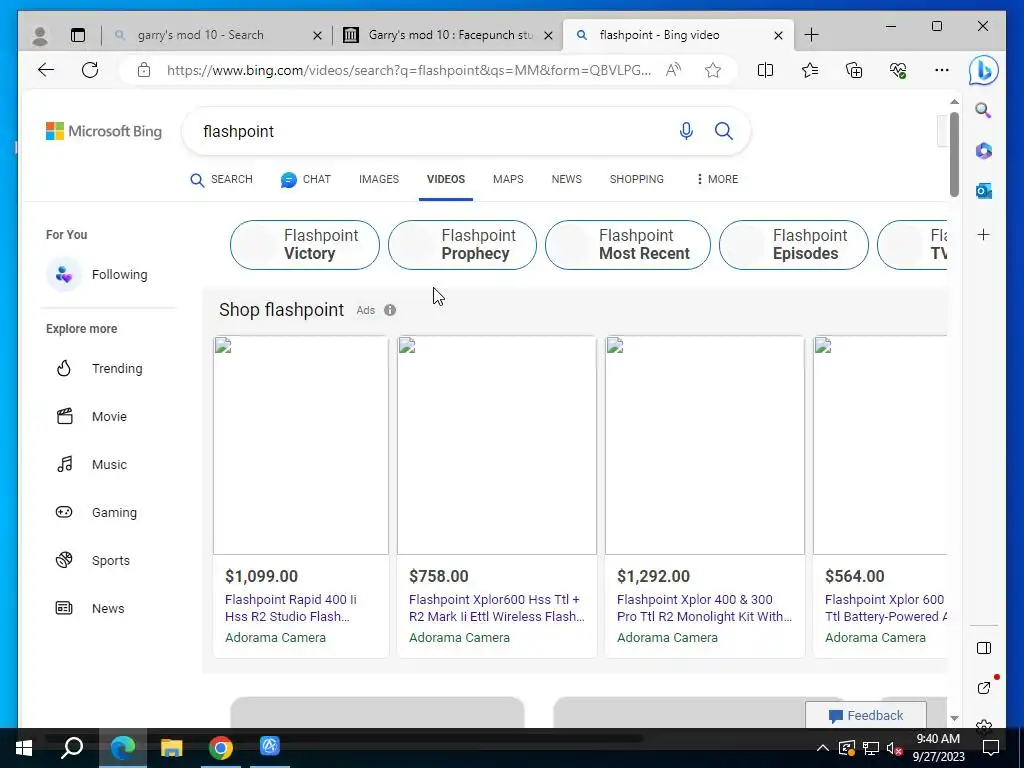Select Flashpoint Prophecy filter chip
Image resolution: width=1024 pixels, height=768 pixels.
click(462, 245)
